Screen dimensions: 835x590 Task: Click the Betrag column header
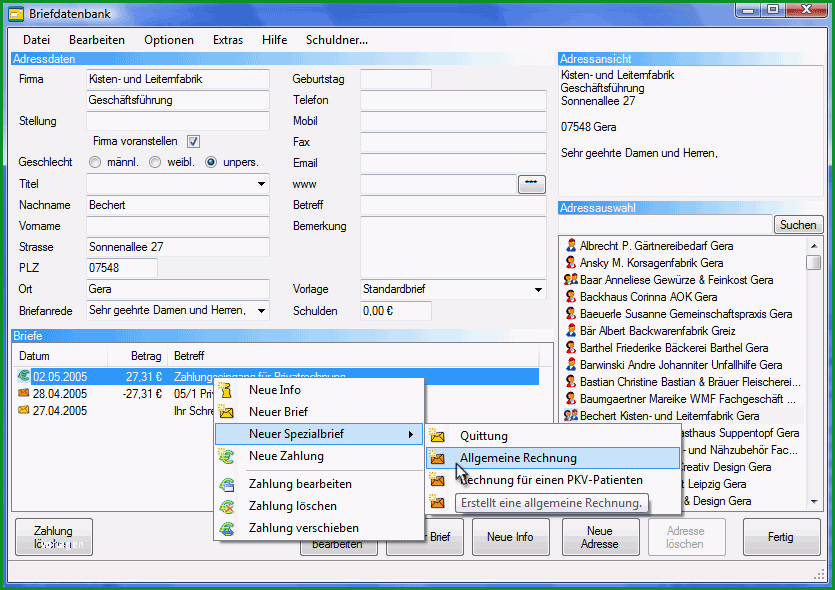click(x=137, y=356)
